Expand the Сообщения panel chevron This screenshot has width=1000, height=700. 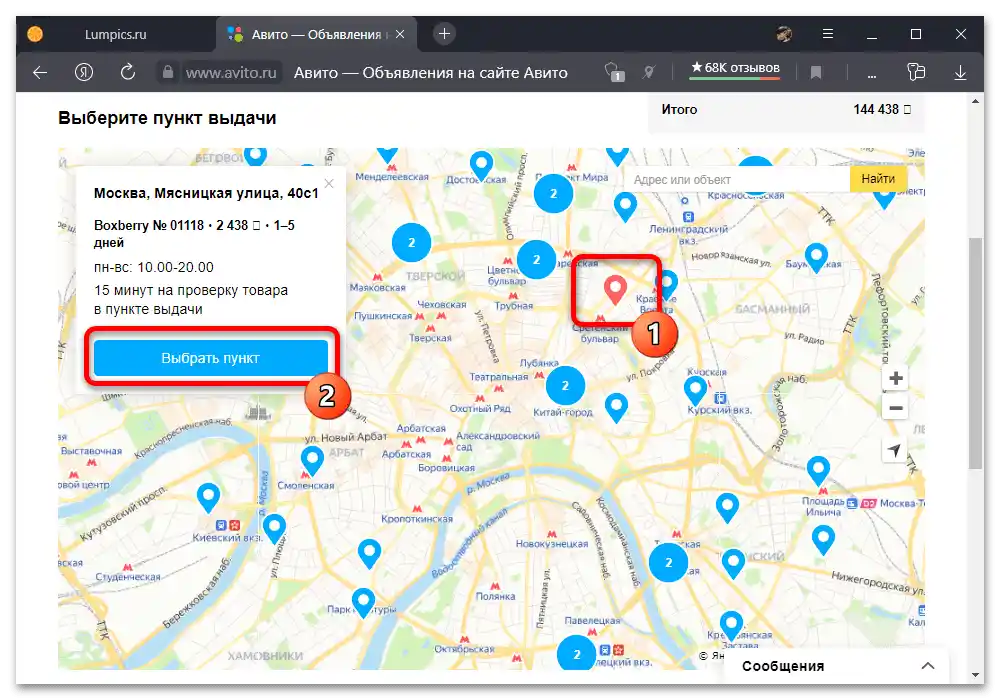pos(928,666)
